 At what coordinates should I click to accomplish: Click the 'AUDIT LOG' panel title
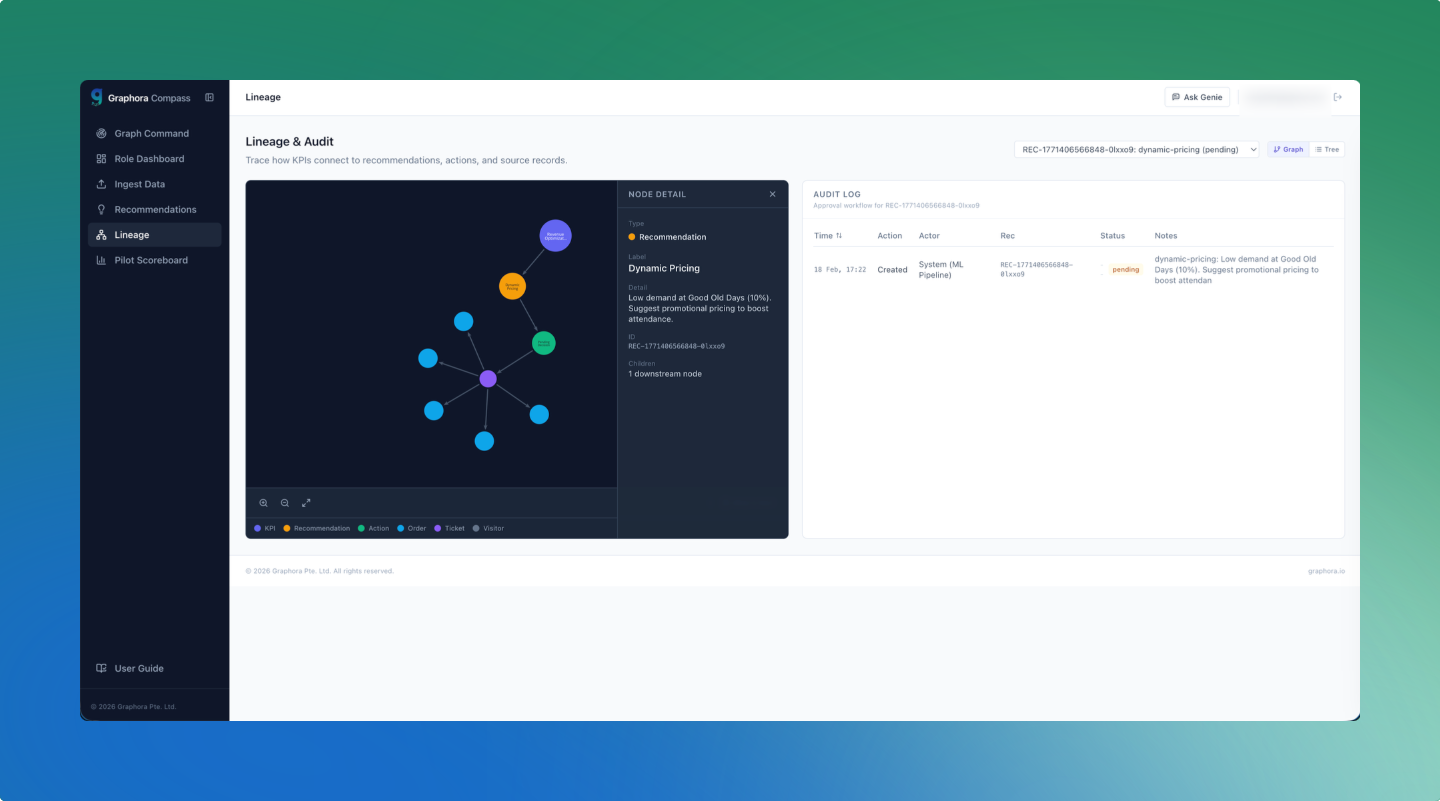(837, 194)
